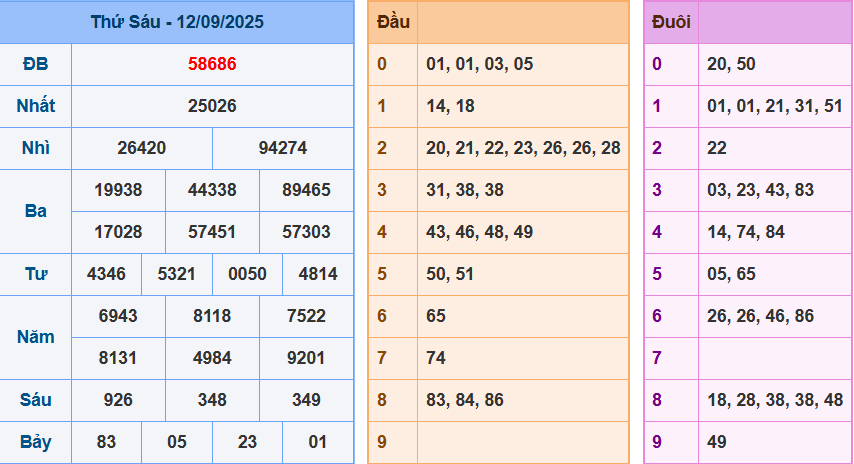This screenshot has height=464, width=854.
Task: Select fourth prize number 5321
Action: (176, 273)
